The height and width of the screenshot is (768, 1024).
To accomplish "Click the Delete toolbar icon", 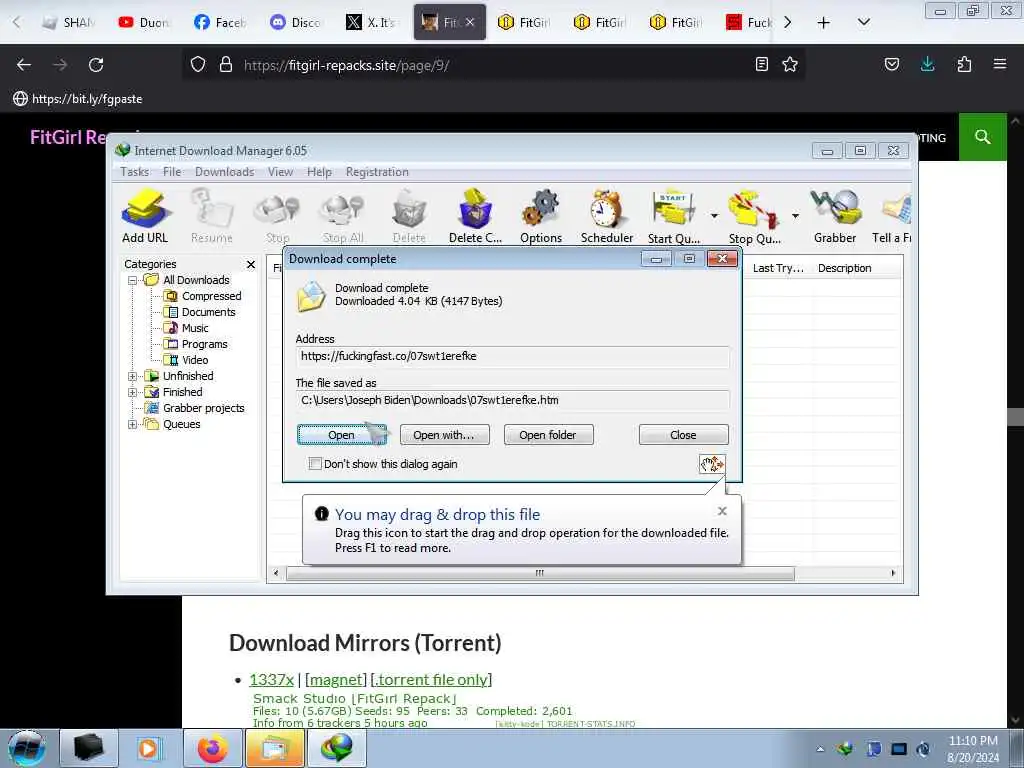I will [x=409, y=216].
